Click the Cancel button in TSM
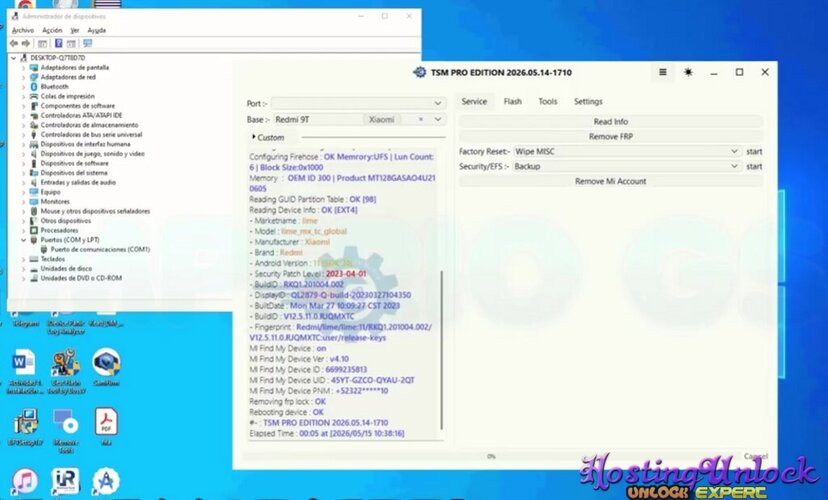 (x=756, y=456)
